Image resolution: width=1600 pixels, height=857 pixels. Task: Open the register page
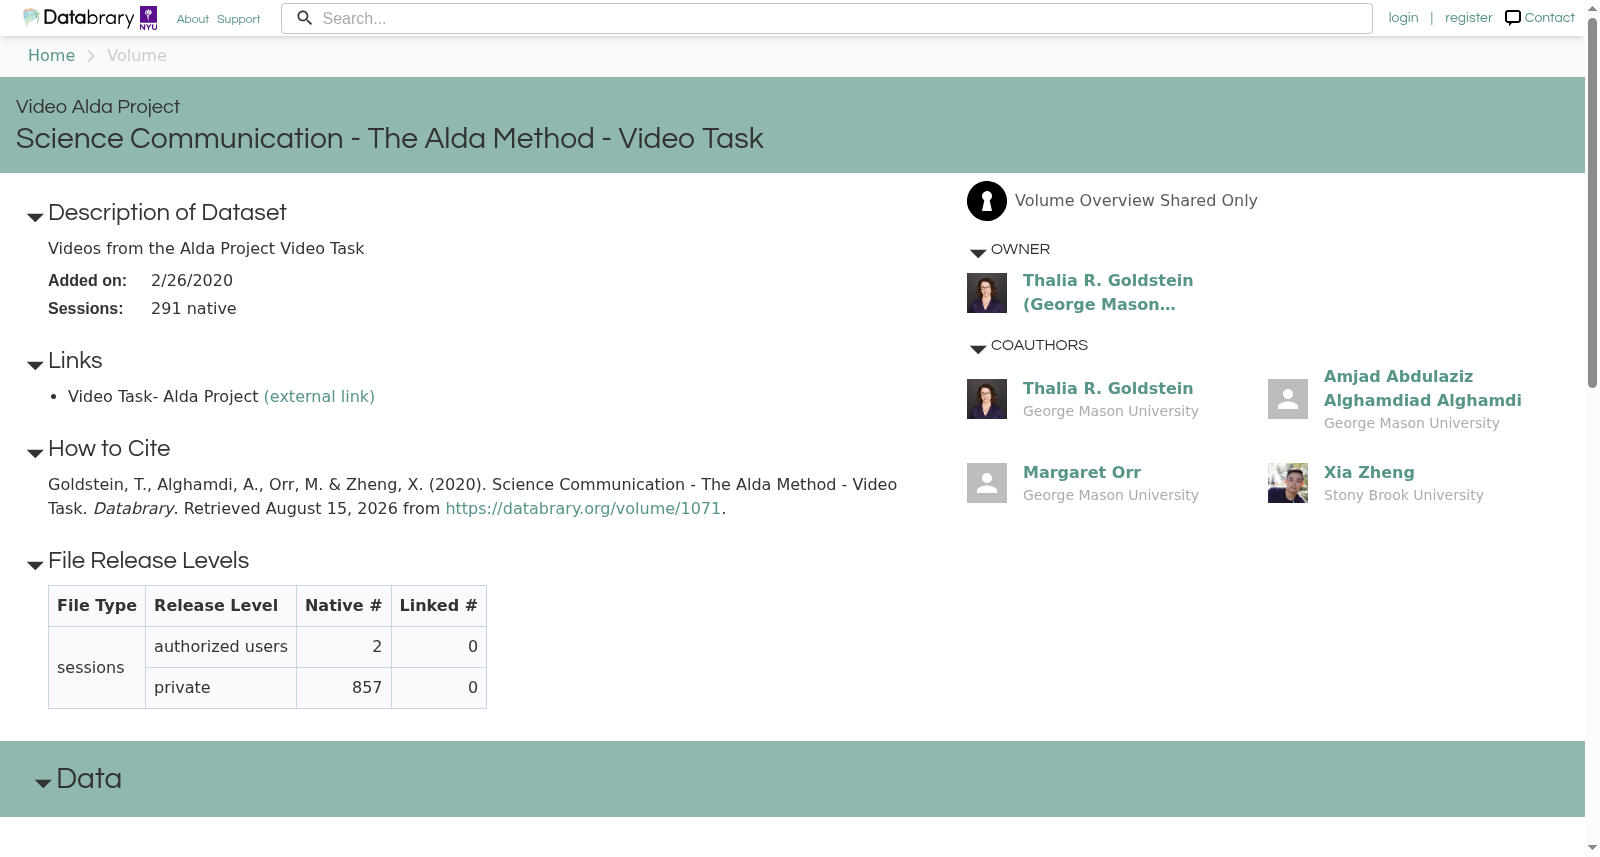tap(1468, 18)
